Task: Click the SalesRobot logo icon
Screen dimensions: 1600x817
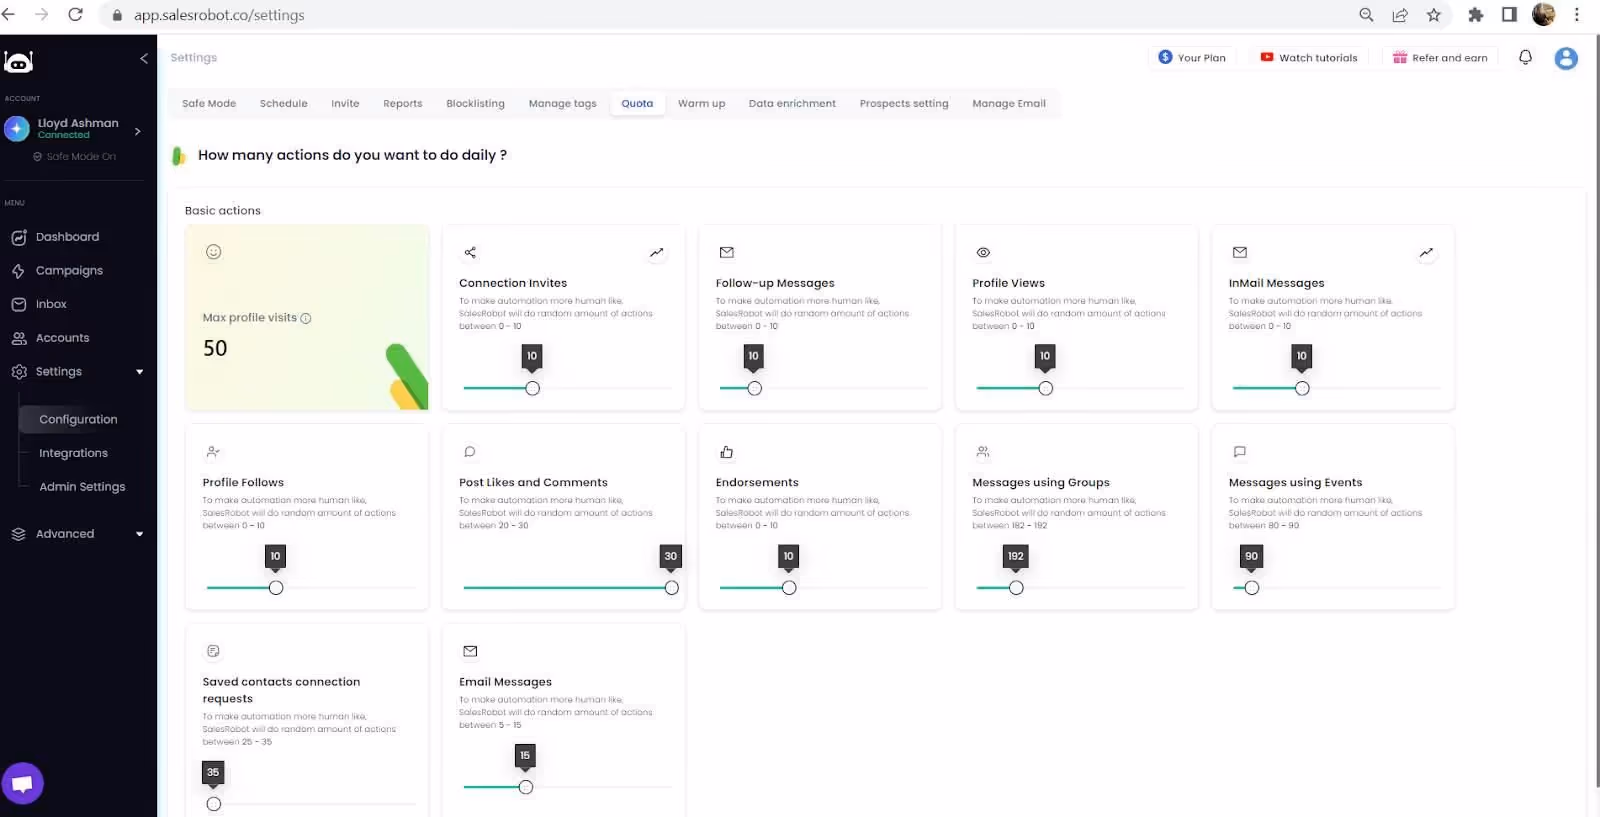Action: point(19,61)
